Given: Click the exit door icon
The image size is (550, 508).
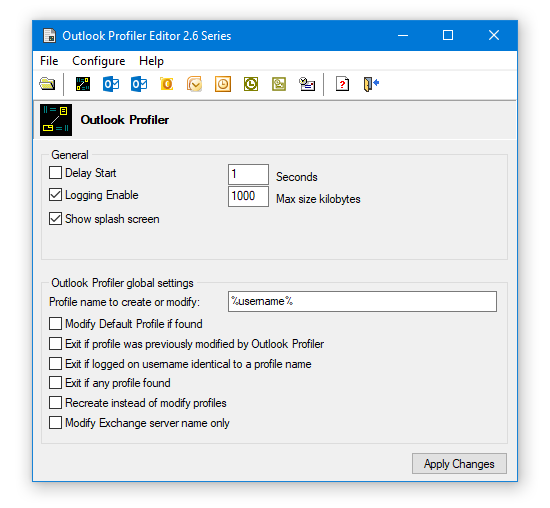Looking at the screenshot, I should [x=371, y=84].
